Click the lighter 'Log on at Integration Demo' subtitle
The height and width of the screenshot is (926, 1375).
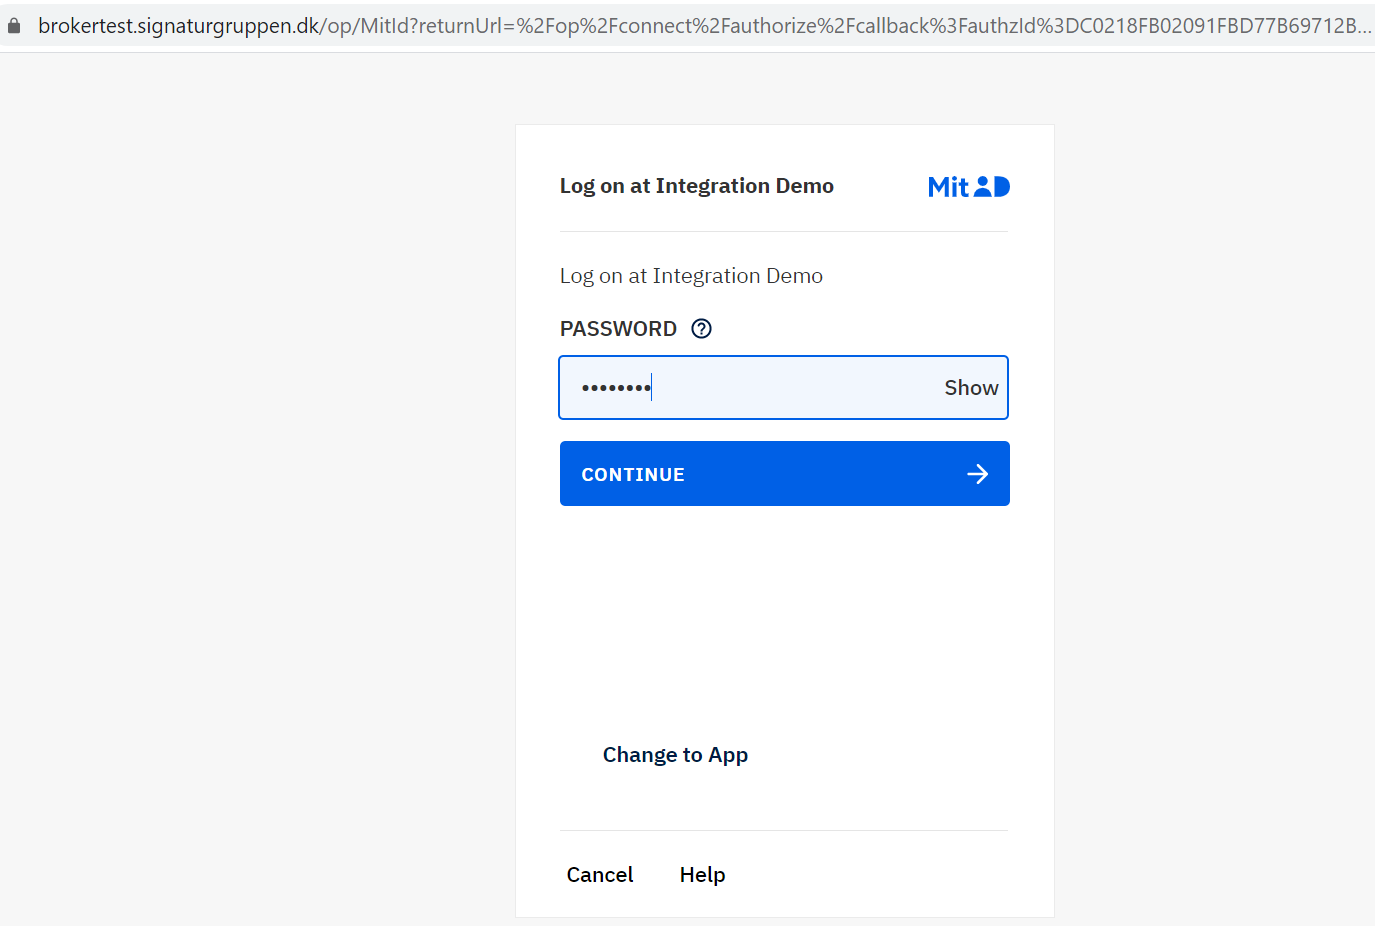click(x=691, y=276)
